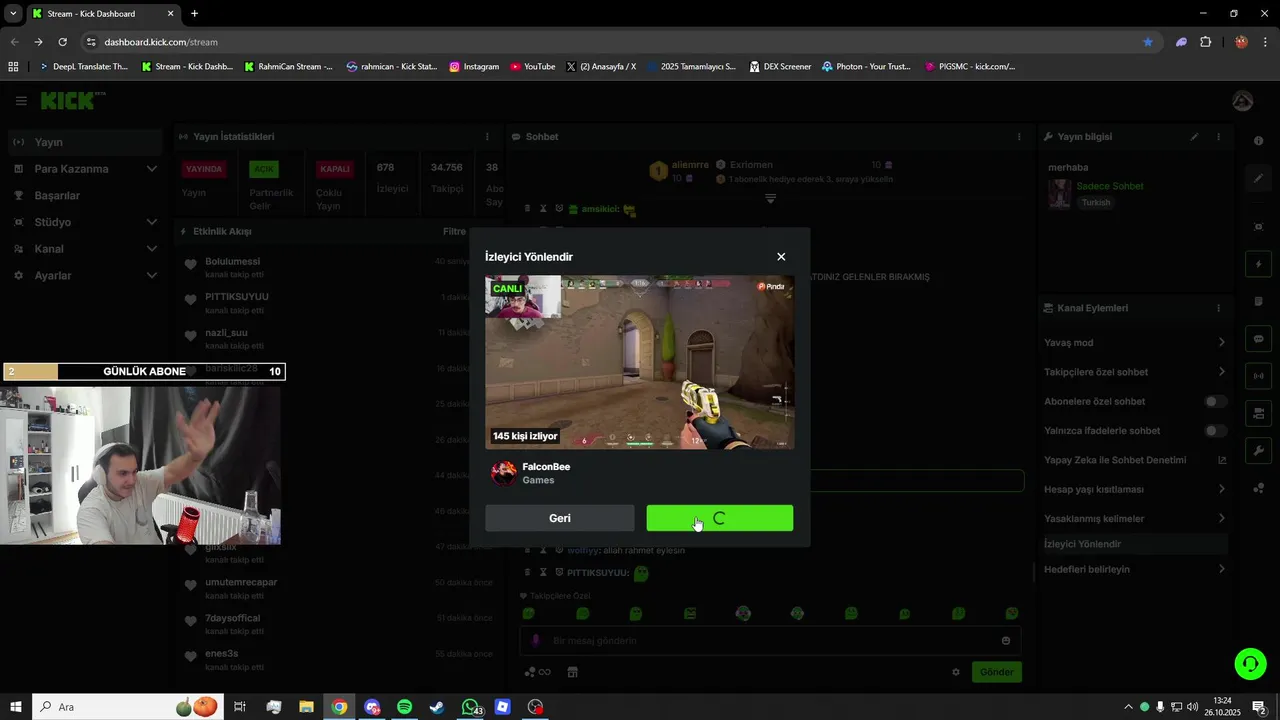The height and width of the screenshot is (720, 1280).
Task: Open Chrome extensions puzzle icon
Action: 1205,42
